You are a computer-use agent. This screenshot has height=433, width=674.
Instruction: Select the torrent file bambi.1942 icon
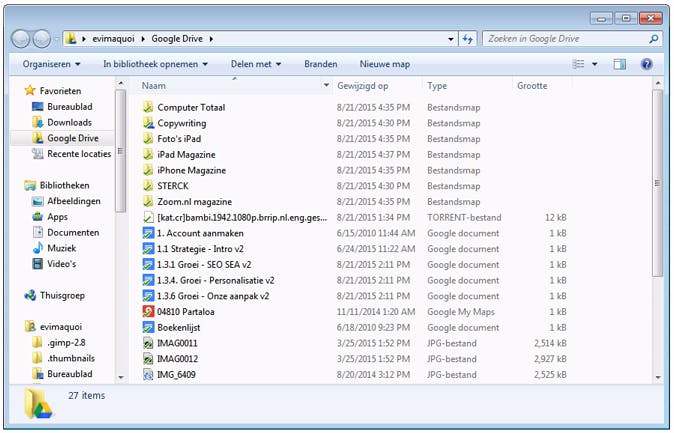(148, 217)
